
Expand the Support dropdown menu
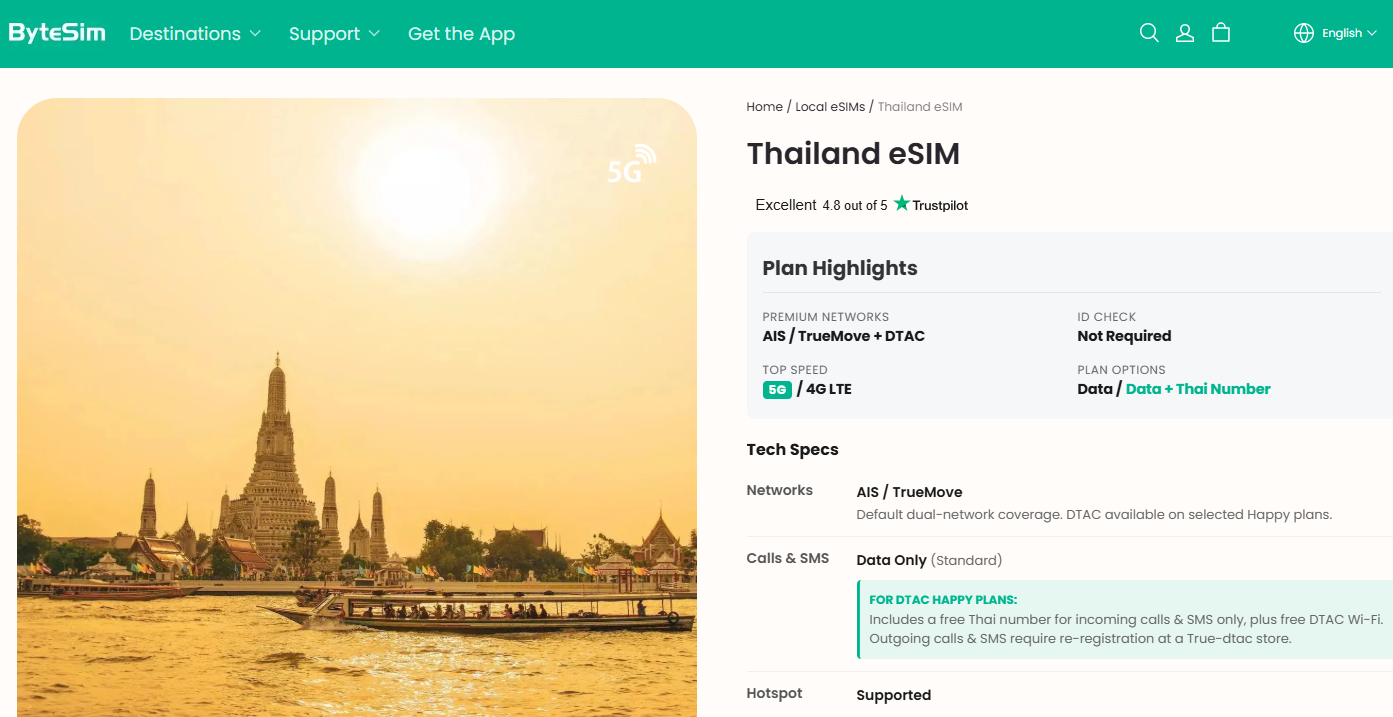pyautogui.click(x=334, y=34)
